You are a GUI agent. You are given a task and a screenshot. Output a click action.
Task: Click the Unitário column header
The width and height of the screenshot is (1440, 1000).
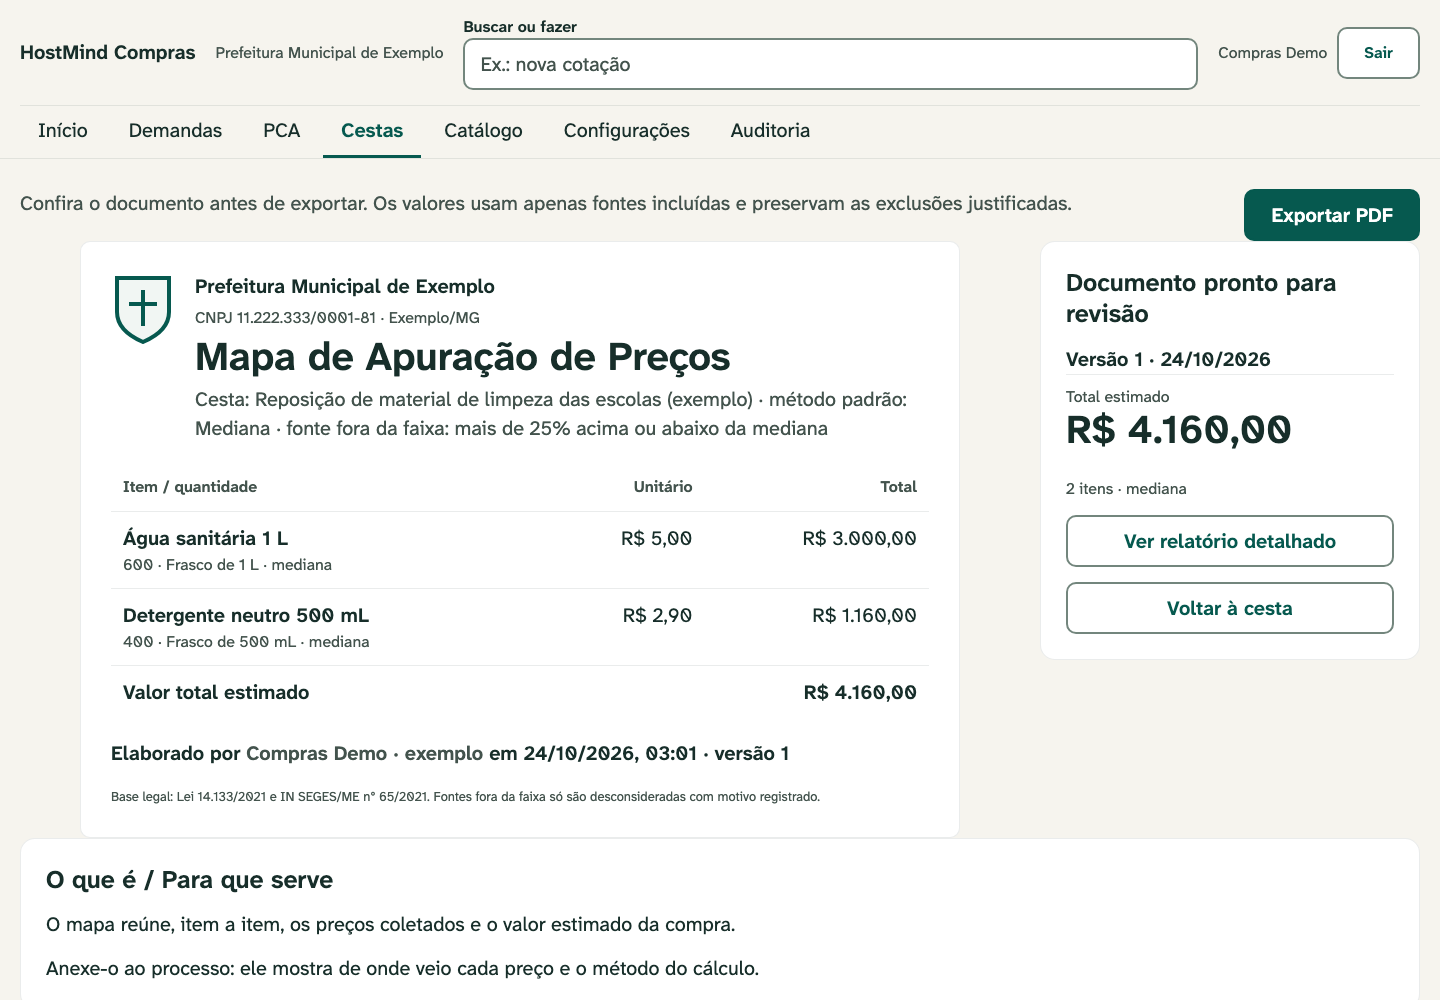coord(663,487)
